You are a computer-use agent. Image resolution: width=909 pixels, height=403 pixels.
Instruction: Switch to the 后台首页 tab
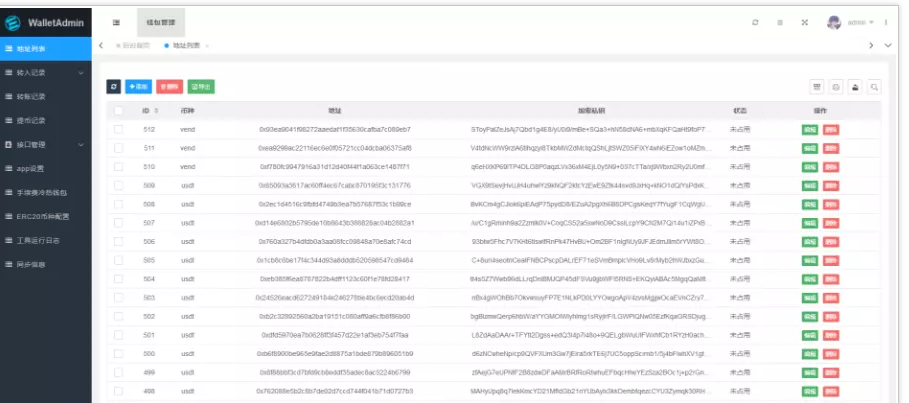click(133, 45)
